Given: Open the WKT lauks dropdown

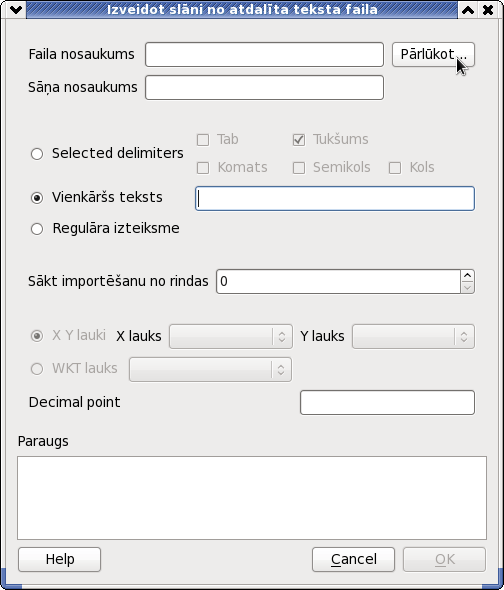Looking at the screenshot, I should 210,370.
